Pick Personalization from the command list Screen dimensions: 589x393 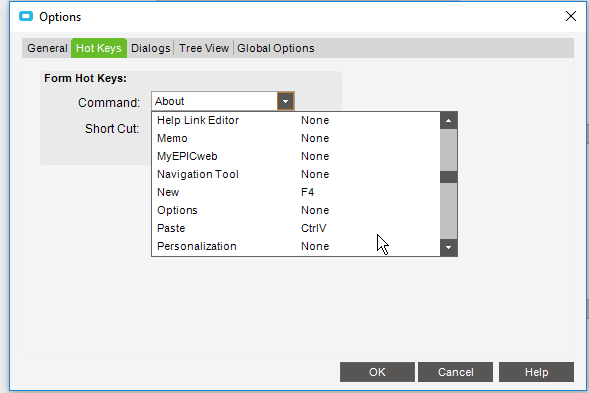coord(296,246)
